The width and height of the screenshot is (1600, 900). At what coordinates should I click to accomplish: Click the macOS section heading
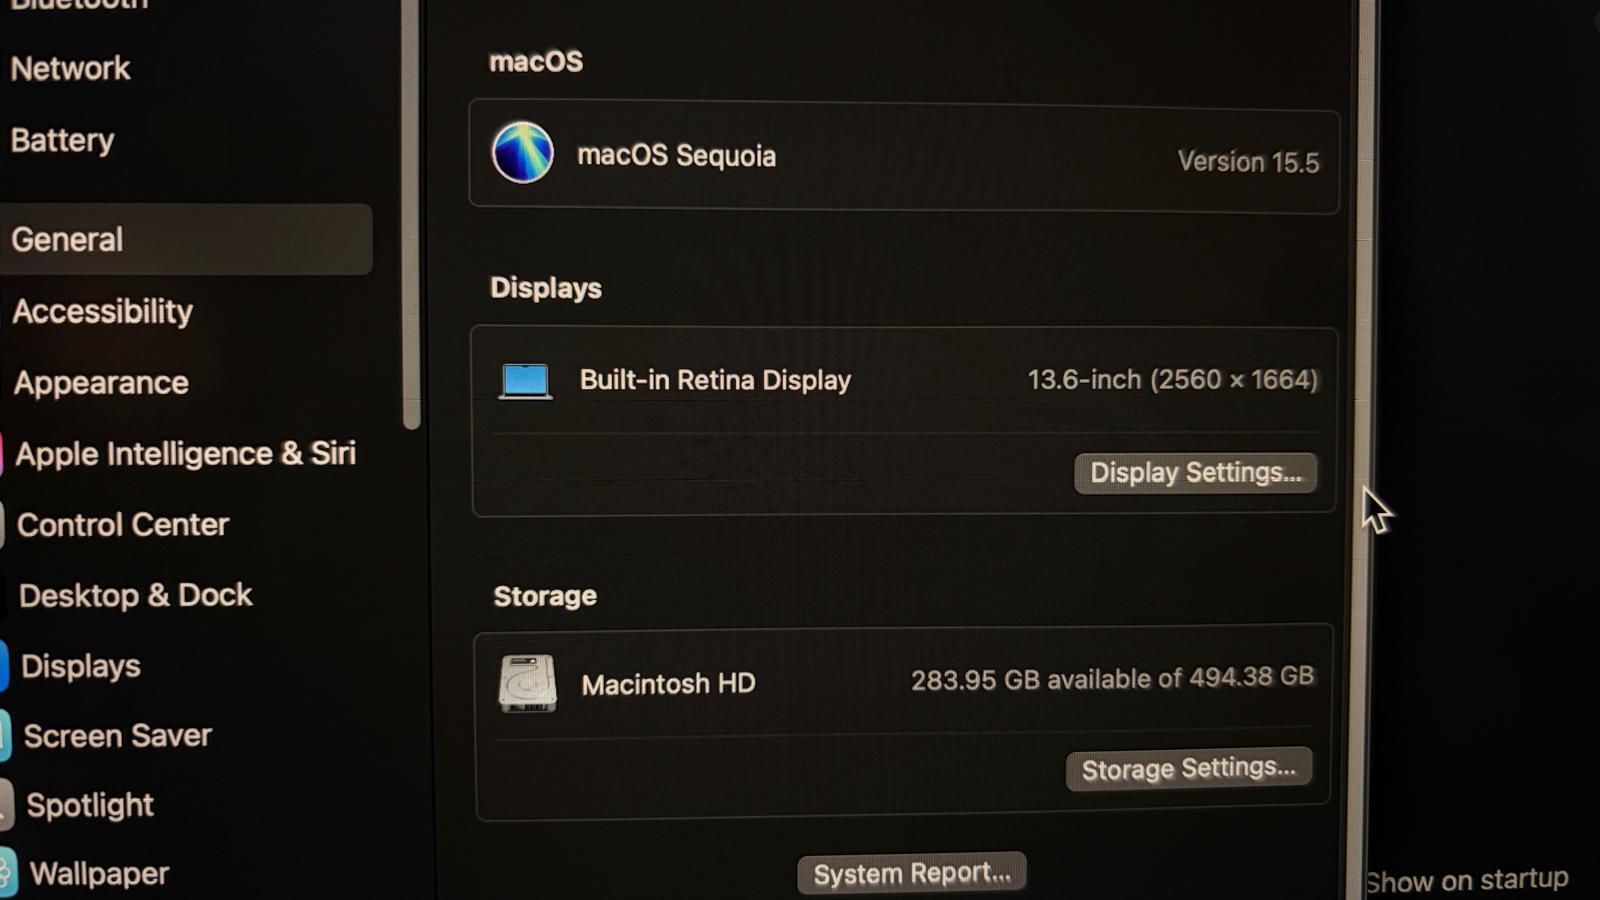click(x=536, y=62)
